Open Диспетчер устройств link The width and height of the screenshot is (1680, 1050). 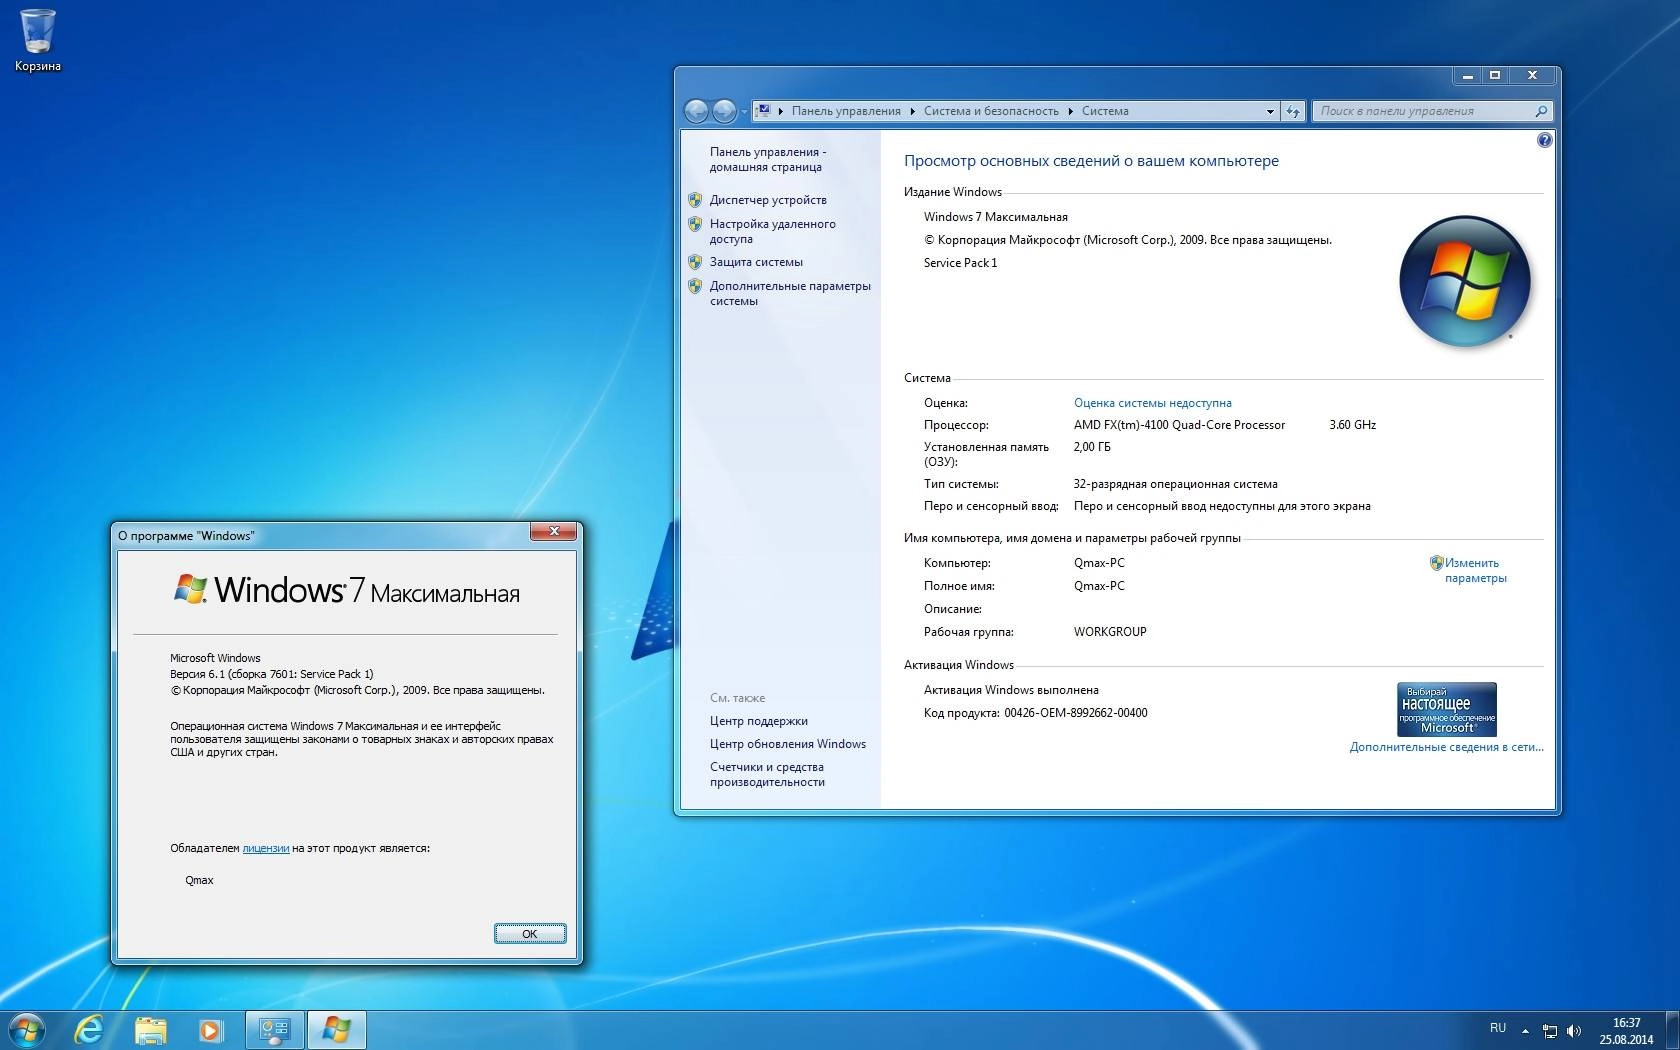(768, 200)
